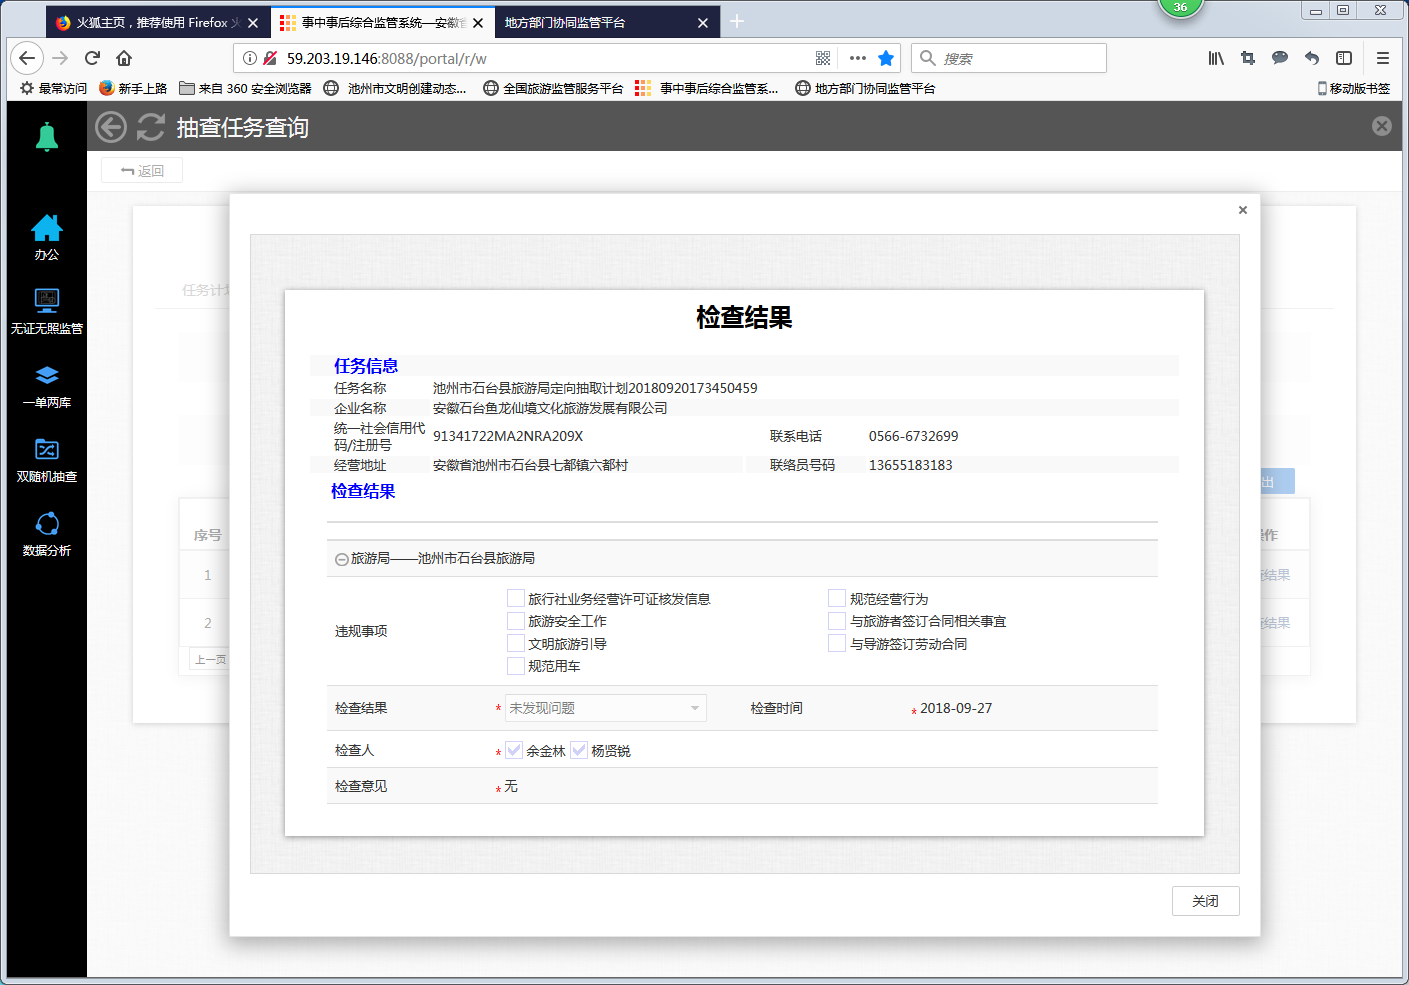Click the 检查时间 2018-09-27 field

coord(956,708)
